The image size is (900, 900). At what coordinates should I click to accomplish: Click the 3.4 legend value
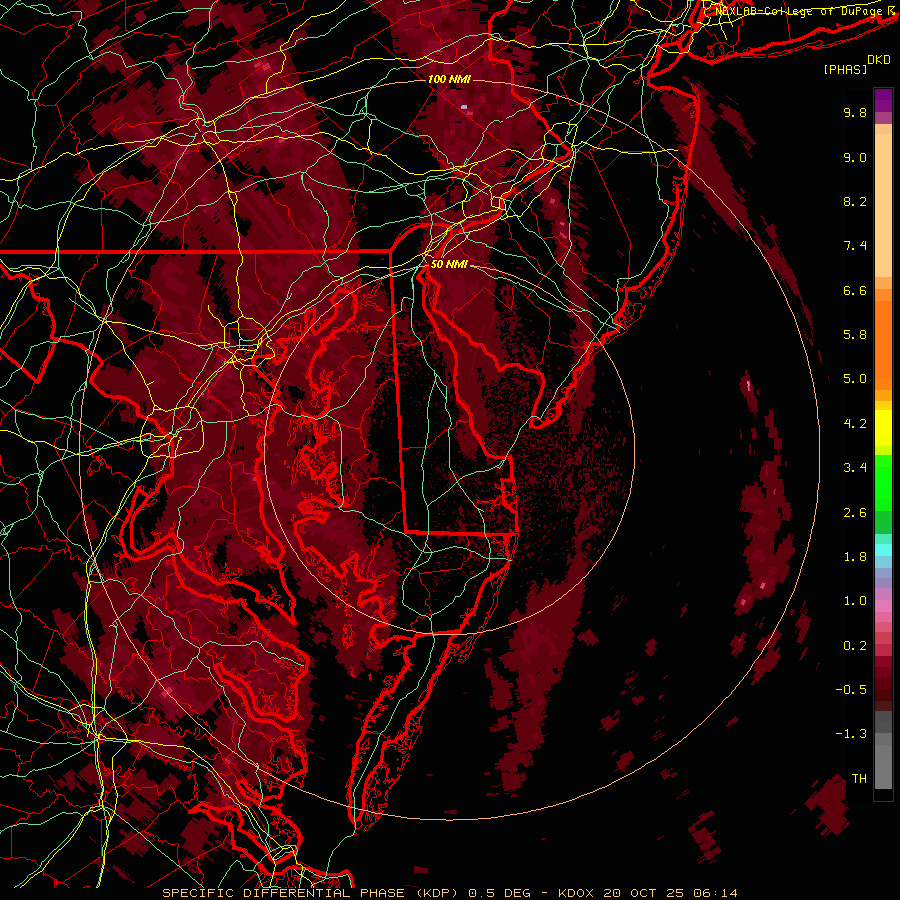(855, 468)
